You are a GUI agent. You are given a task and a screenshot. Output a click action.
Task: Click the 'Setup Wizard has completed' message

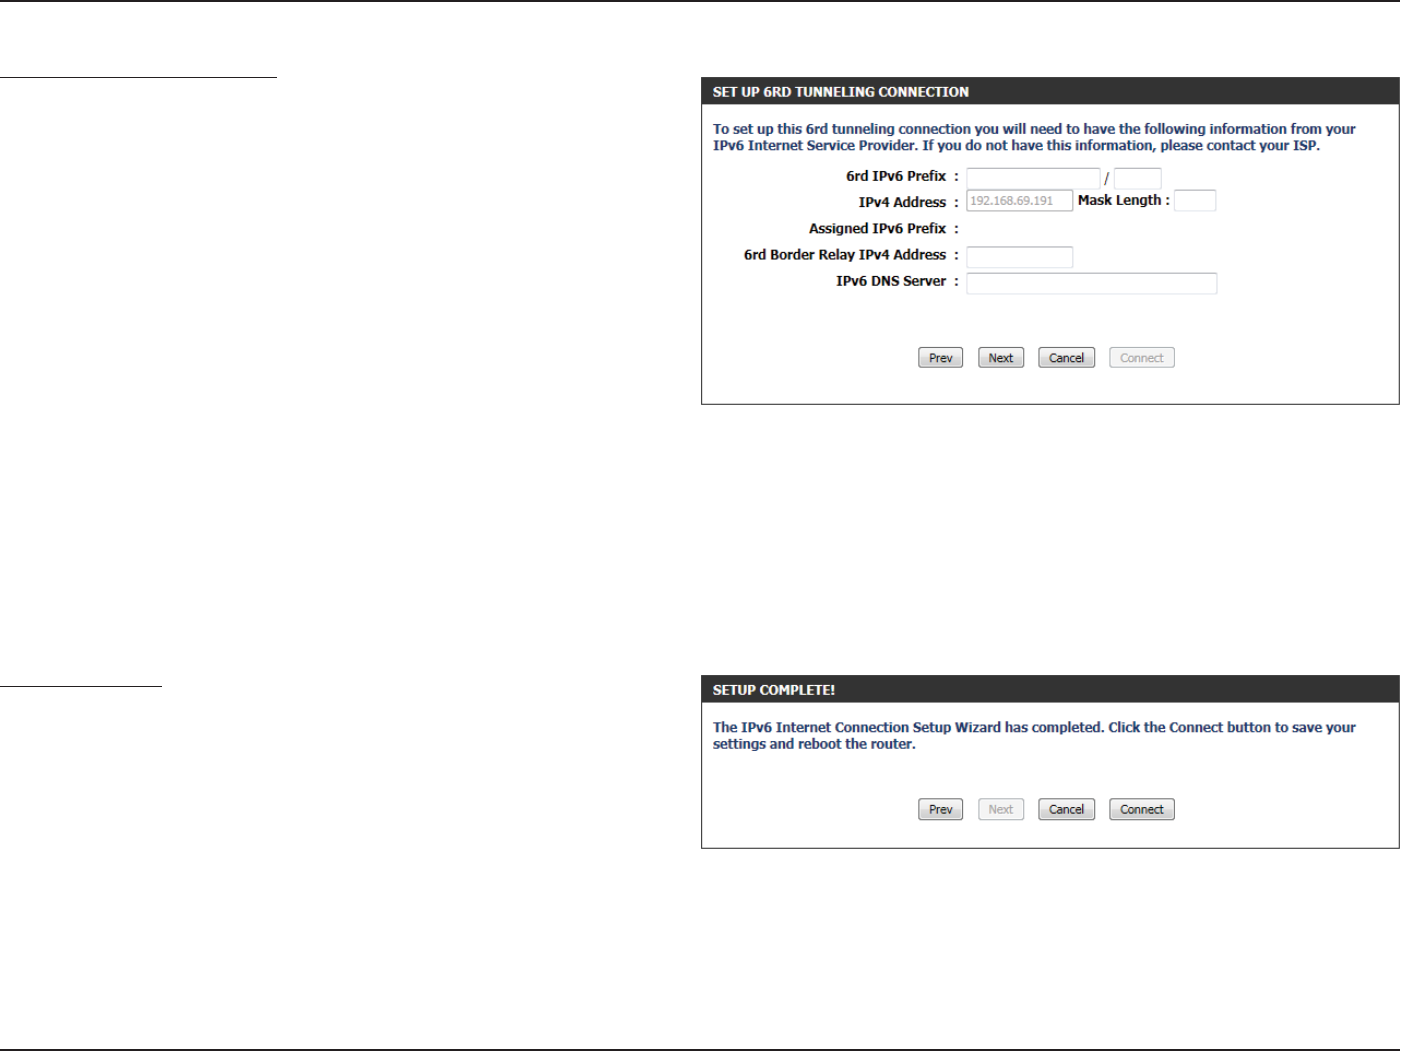pyautogui.click(x=1034, y=736)
